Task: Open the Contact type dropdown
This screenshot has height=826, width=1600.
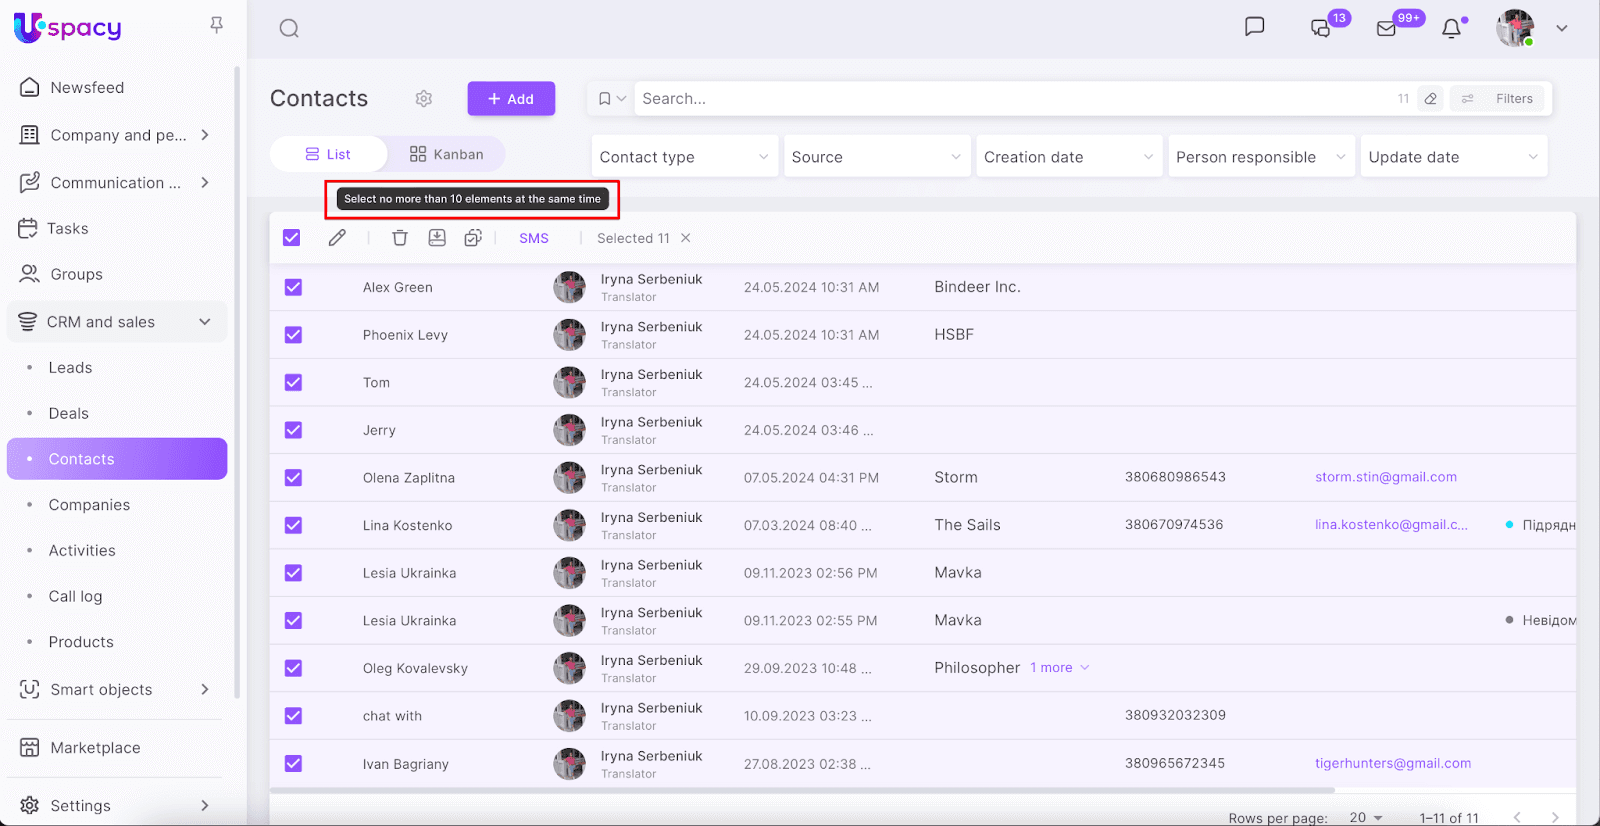Action: (x=684, y=157)
